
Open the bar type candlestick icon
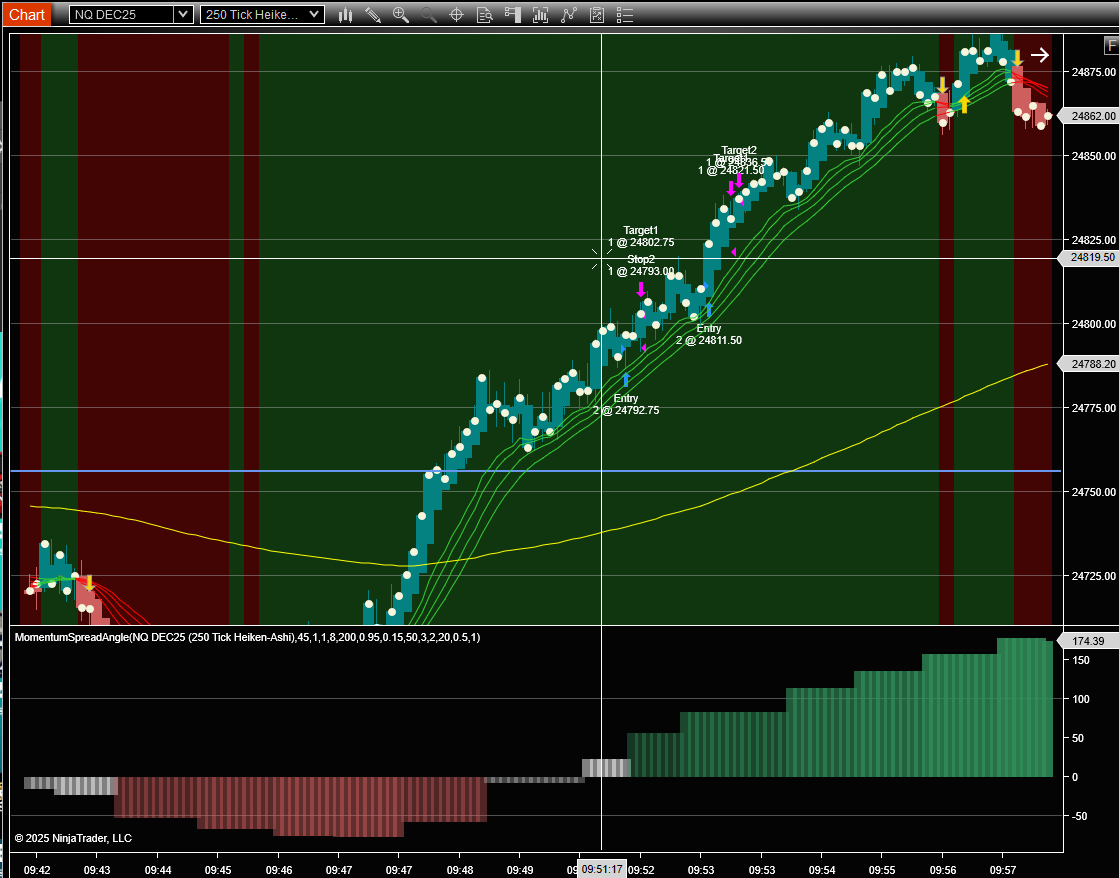coord(346,15)
